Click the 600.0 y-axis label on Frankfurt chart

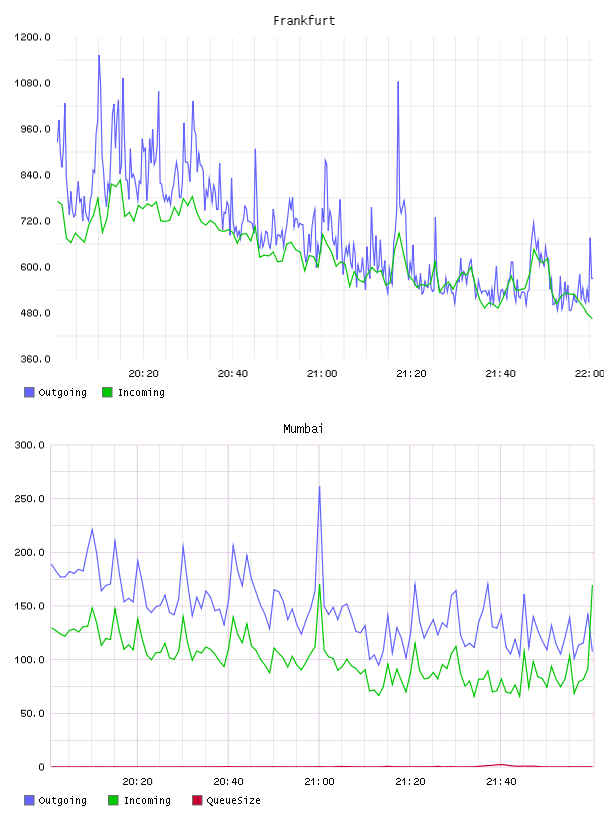[x=35, y=267]
